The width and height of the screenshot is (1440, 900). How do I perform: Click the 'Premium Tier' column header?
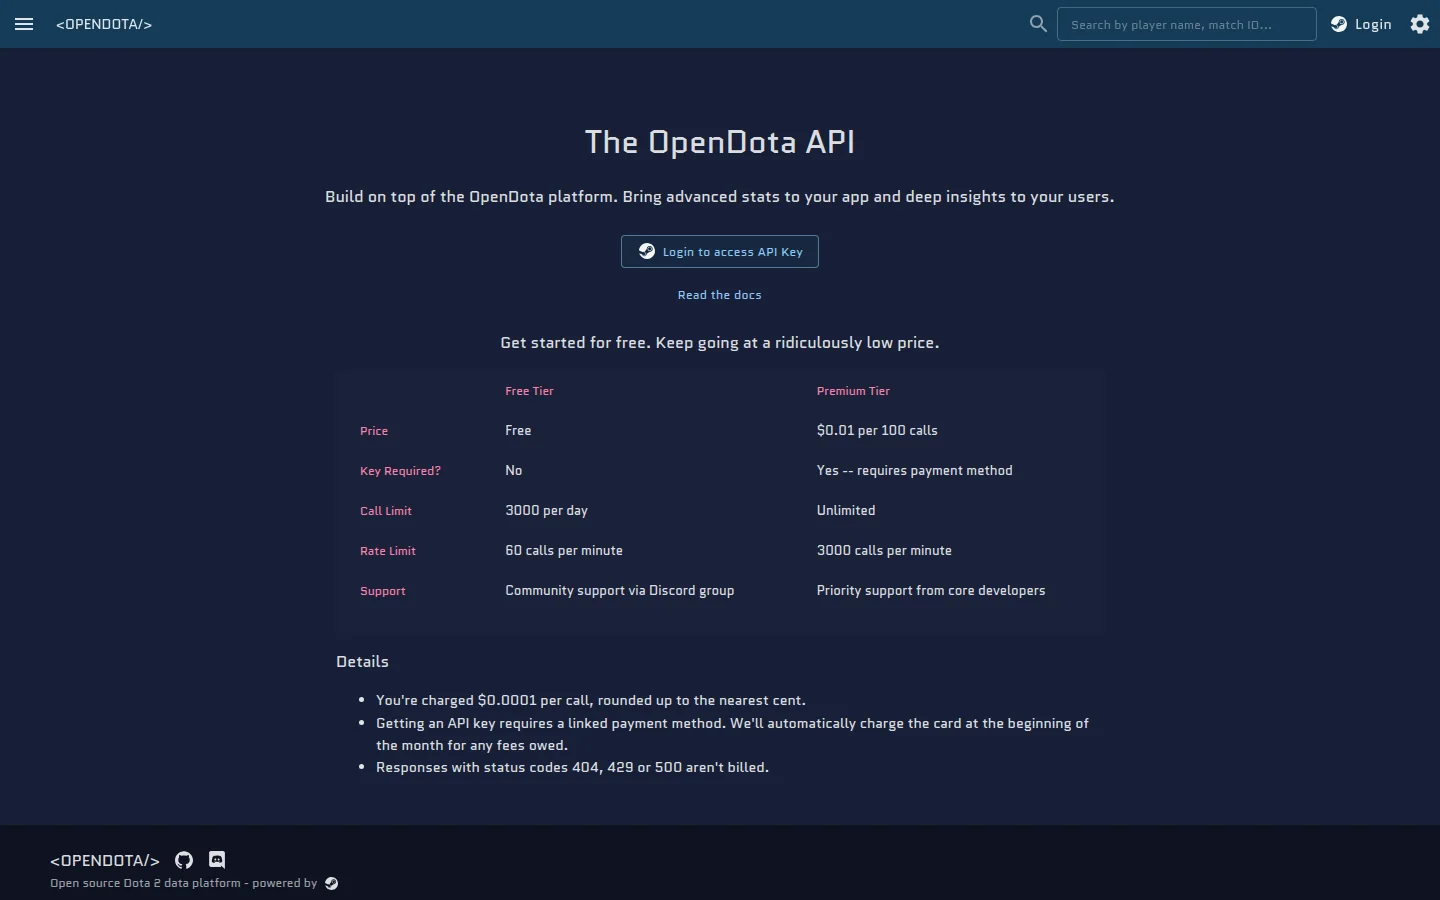(x=853, y=391)
